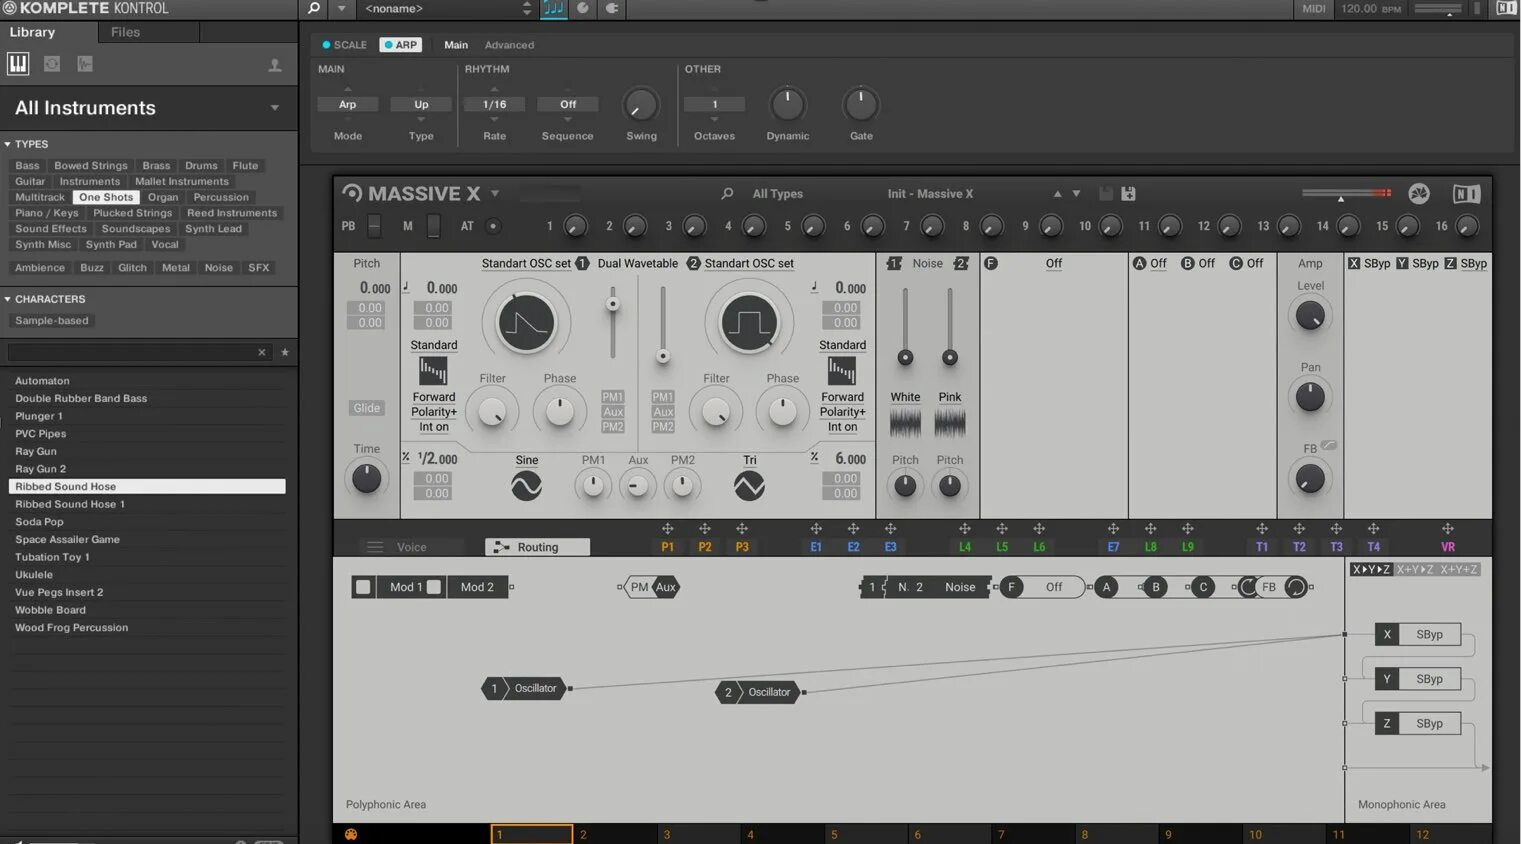This screenshot has width=1522, height=844.
Task: Click oscillator 1 Standard wavetable icon
Action: click(x=433, y=371)
